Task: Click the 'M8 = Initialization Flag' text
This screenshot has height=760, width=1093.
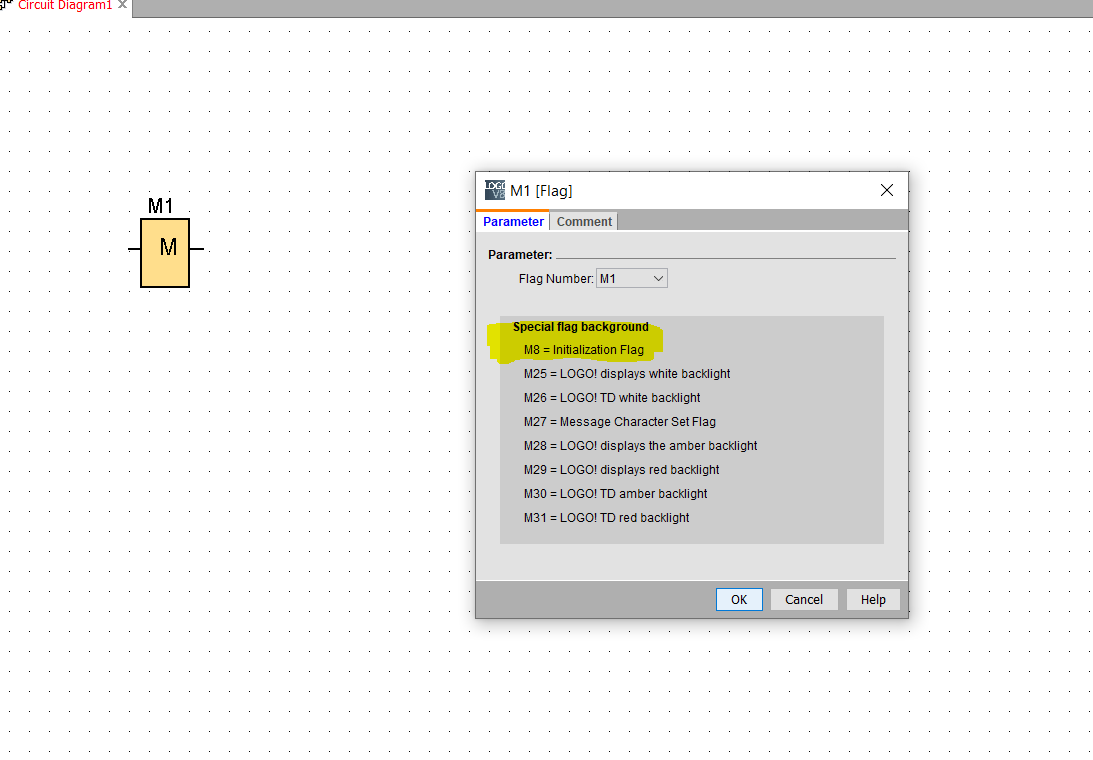Action: pyautogui.click(x=583, y=350)
